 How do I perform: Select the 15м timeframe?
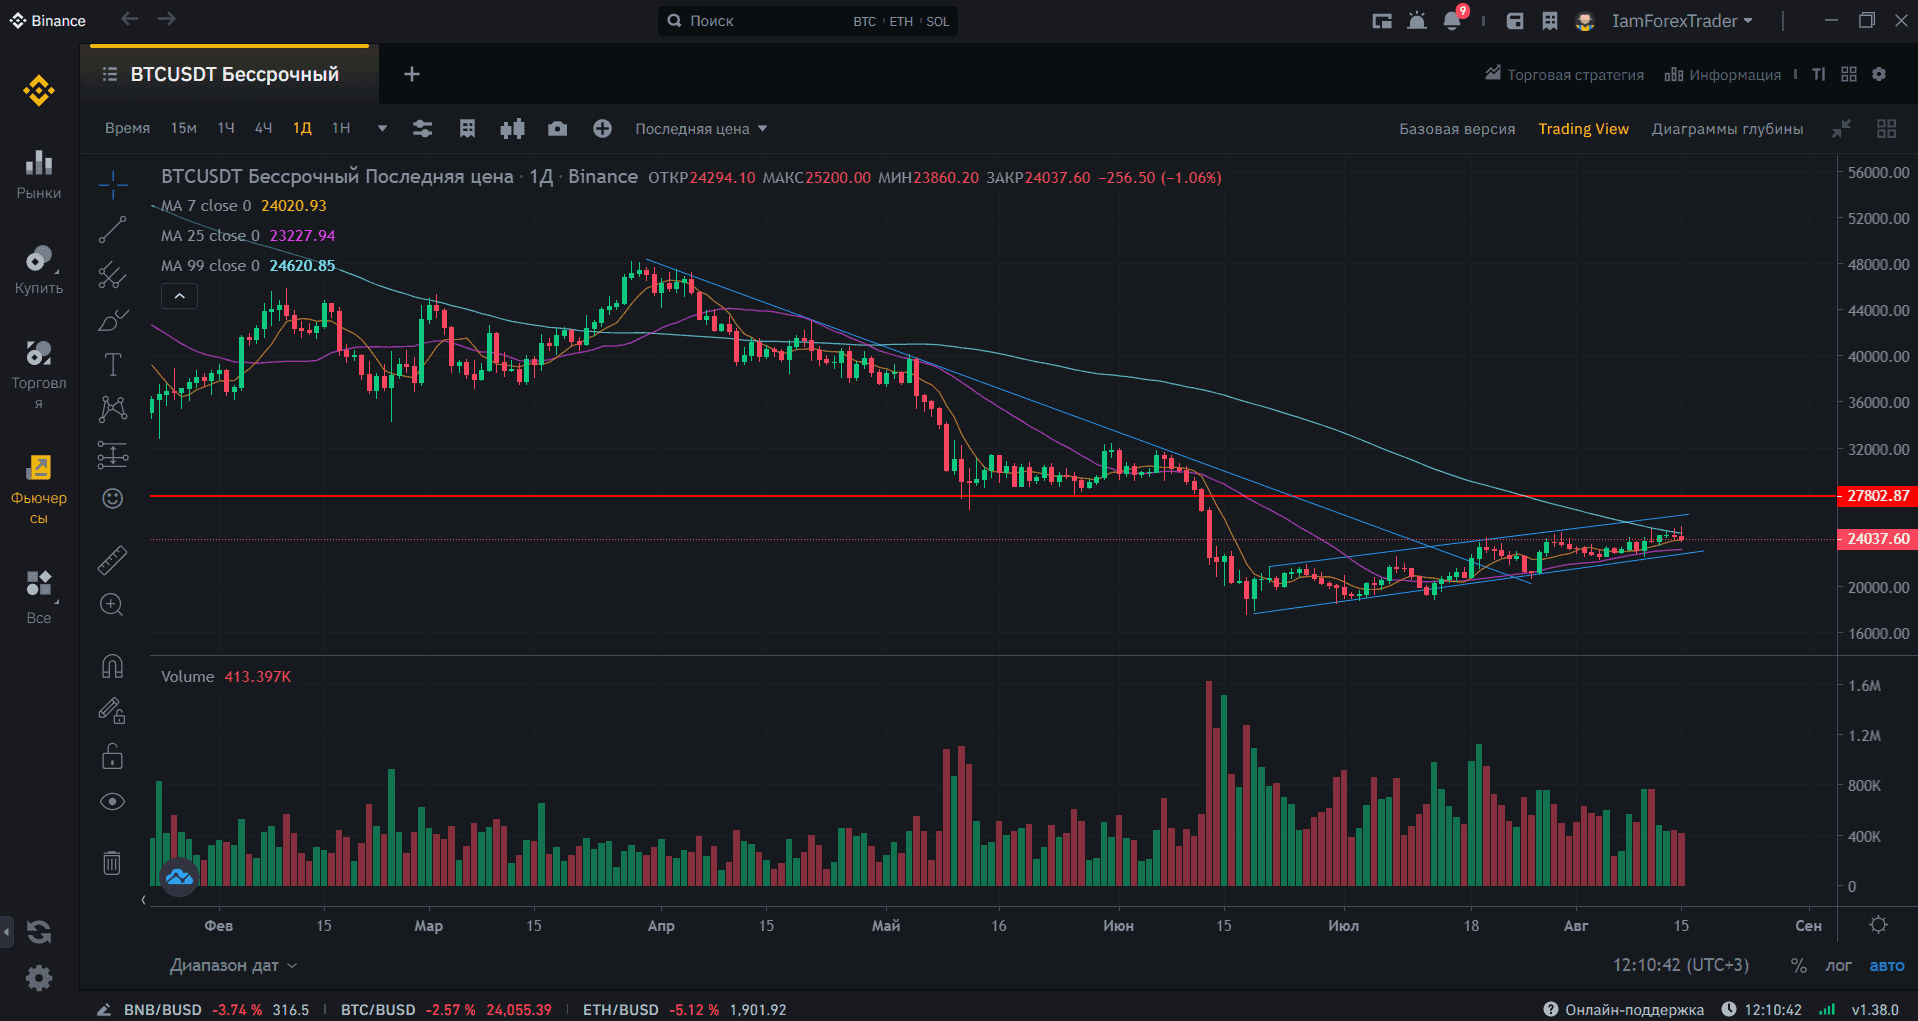click(184, 129)
